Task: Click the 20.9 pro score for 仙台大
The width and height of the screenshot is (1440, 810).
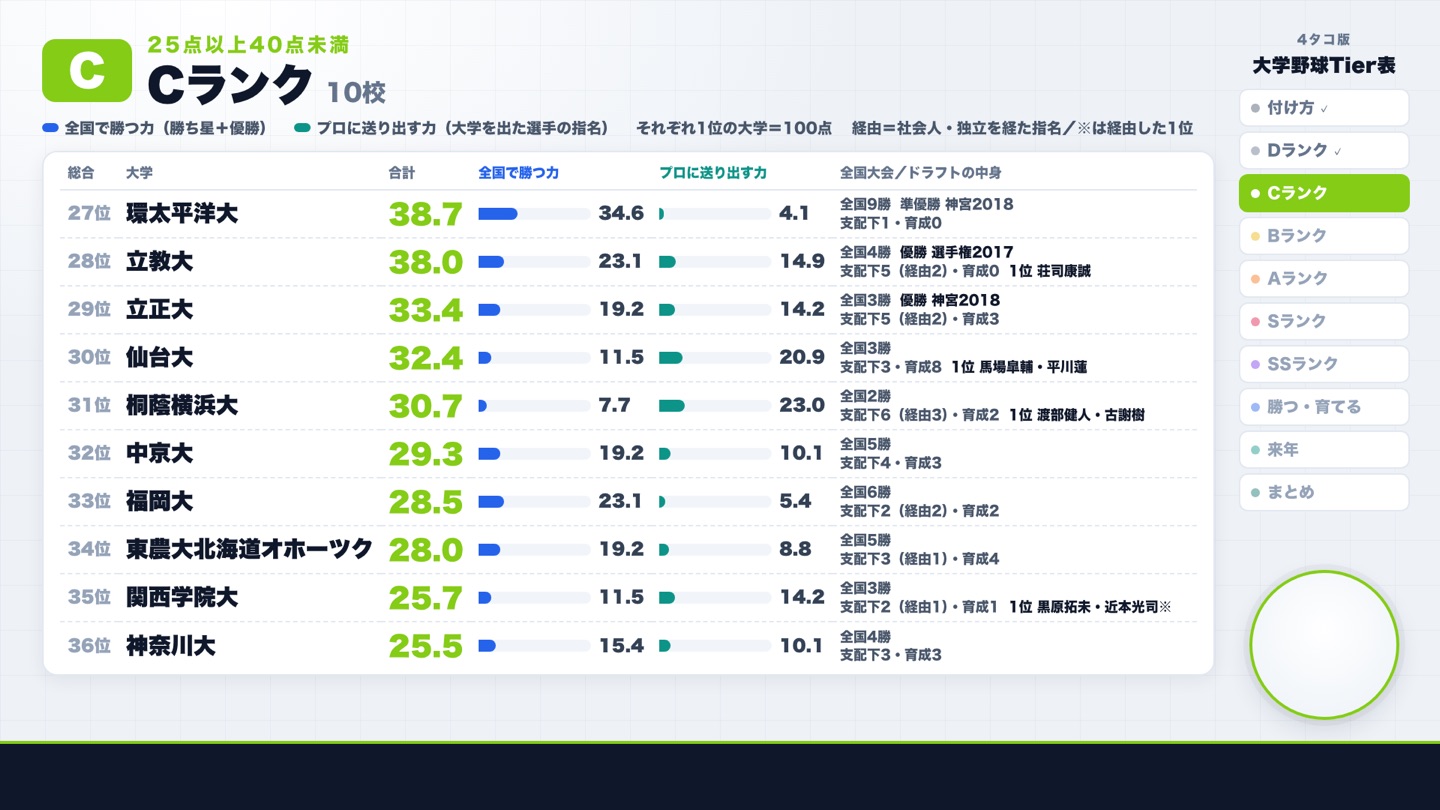Action: [802, 358]
